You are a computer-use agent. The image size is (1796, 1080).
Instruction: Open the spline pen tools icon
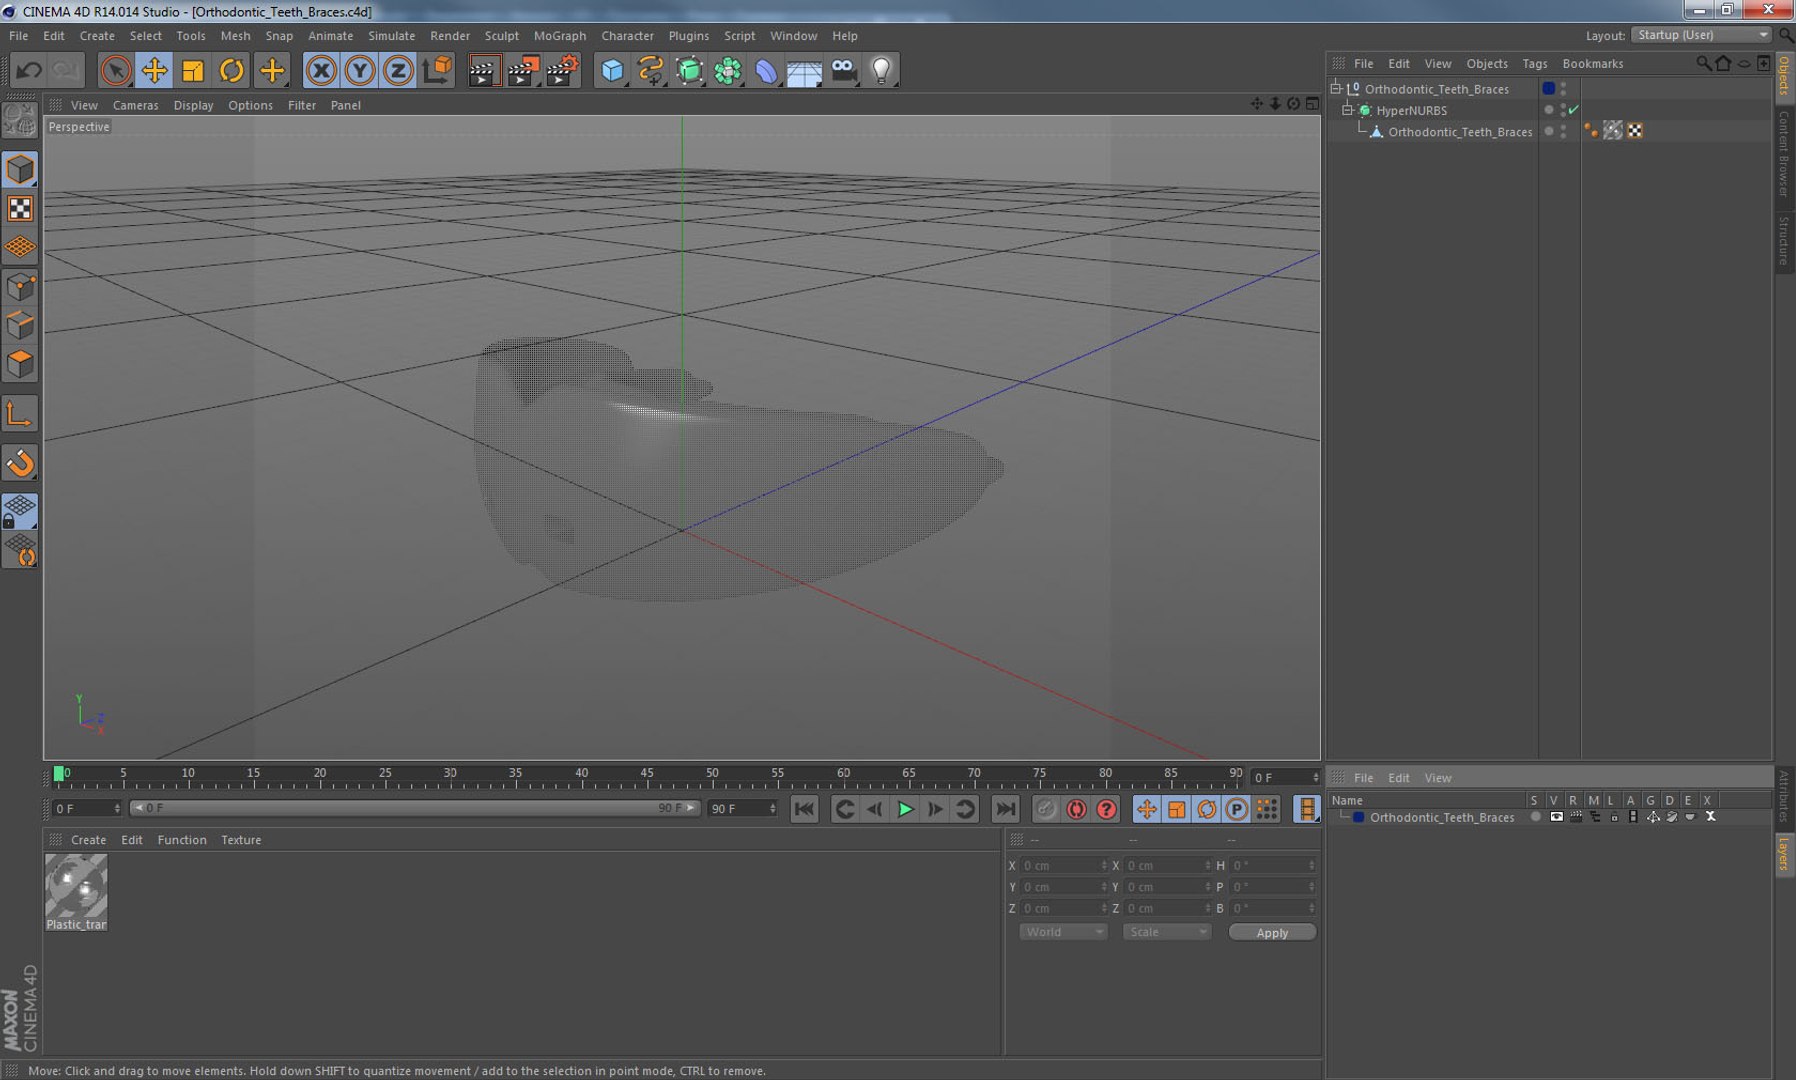tap(651, 70)
